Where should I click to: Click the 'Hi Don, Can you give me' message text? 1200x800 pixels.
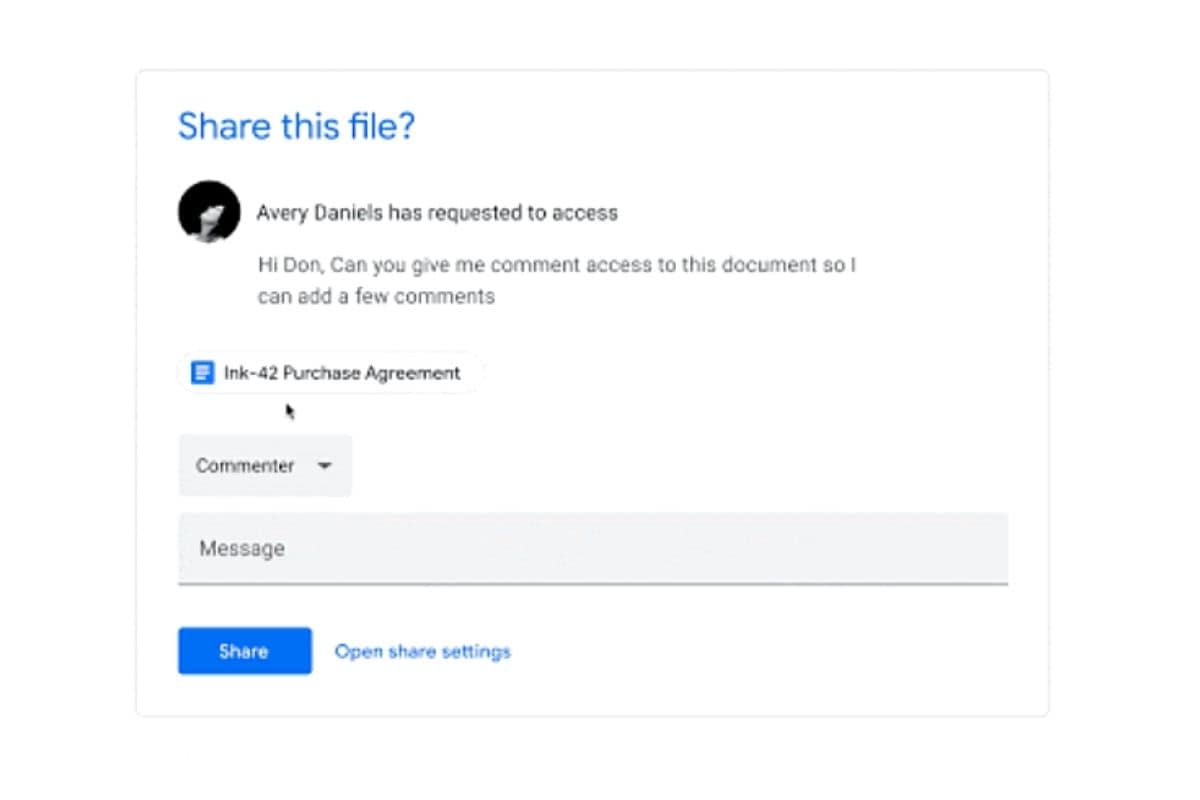click(x=556, y=281)
